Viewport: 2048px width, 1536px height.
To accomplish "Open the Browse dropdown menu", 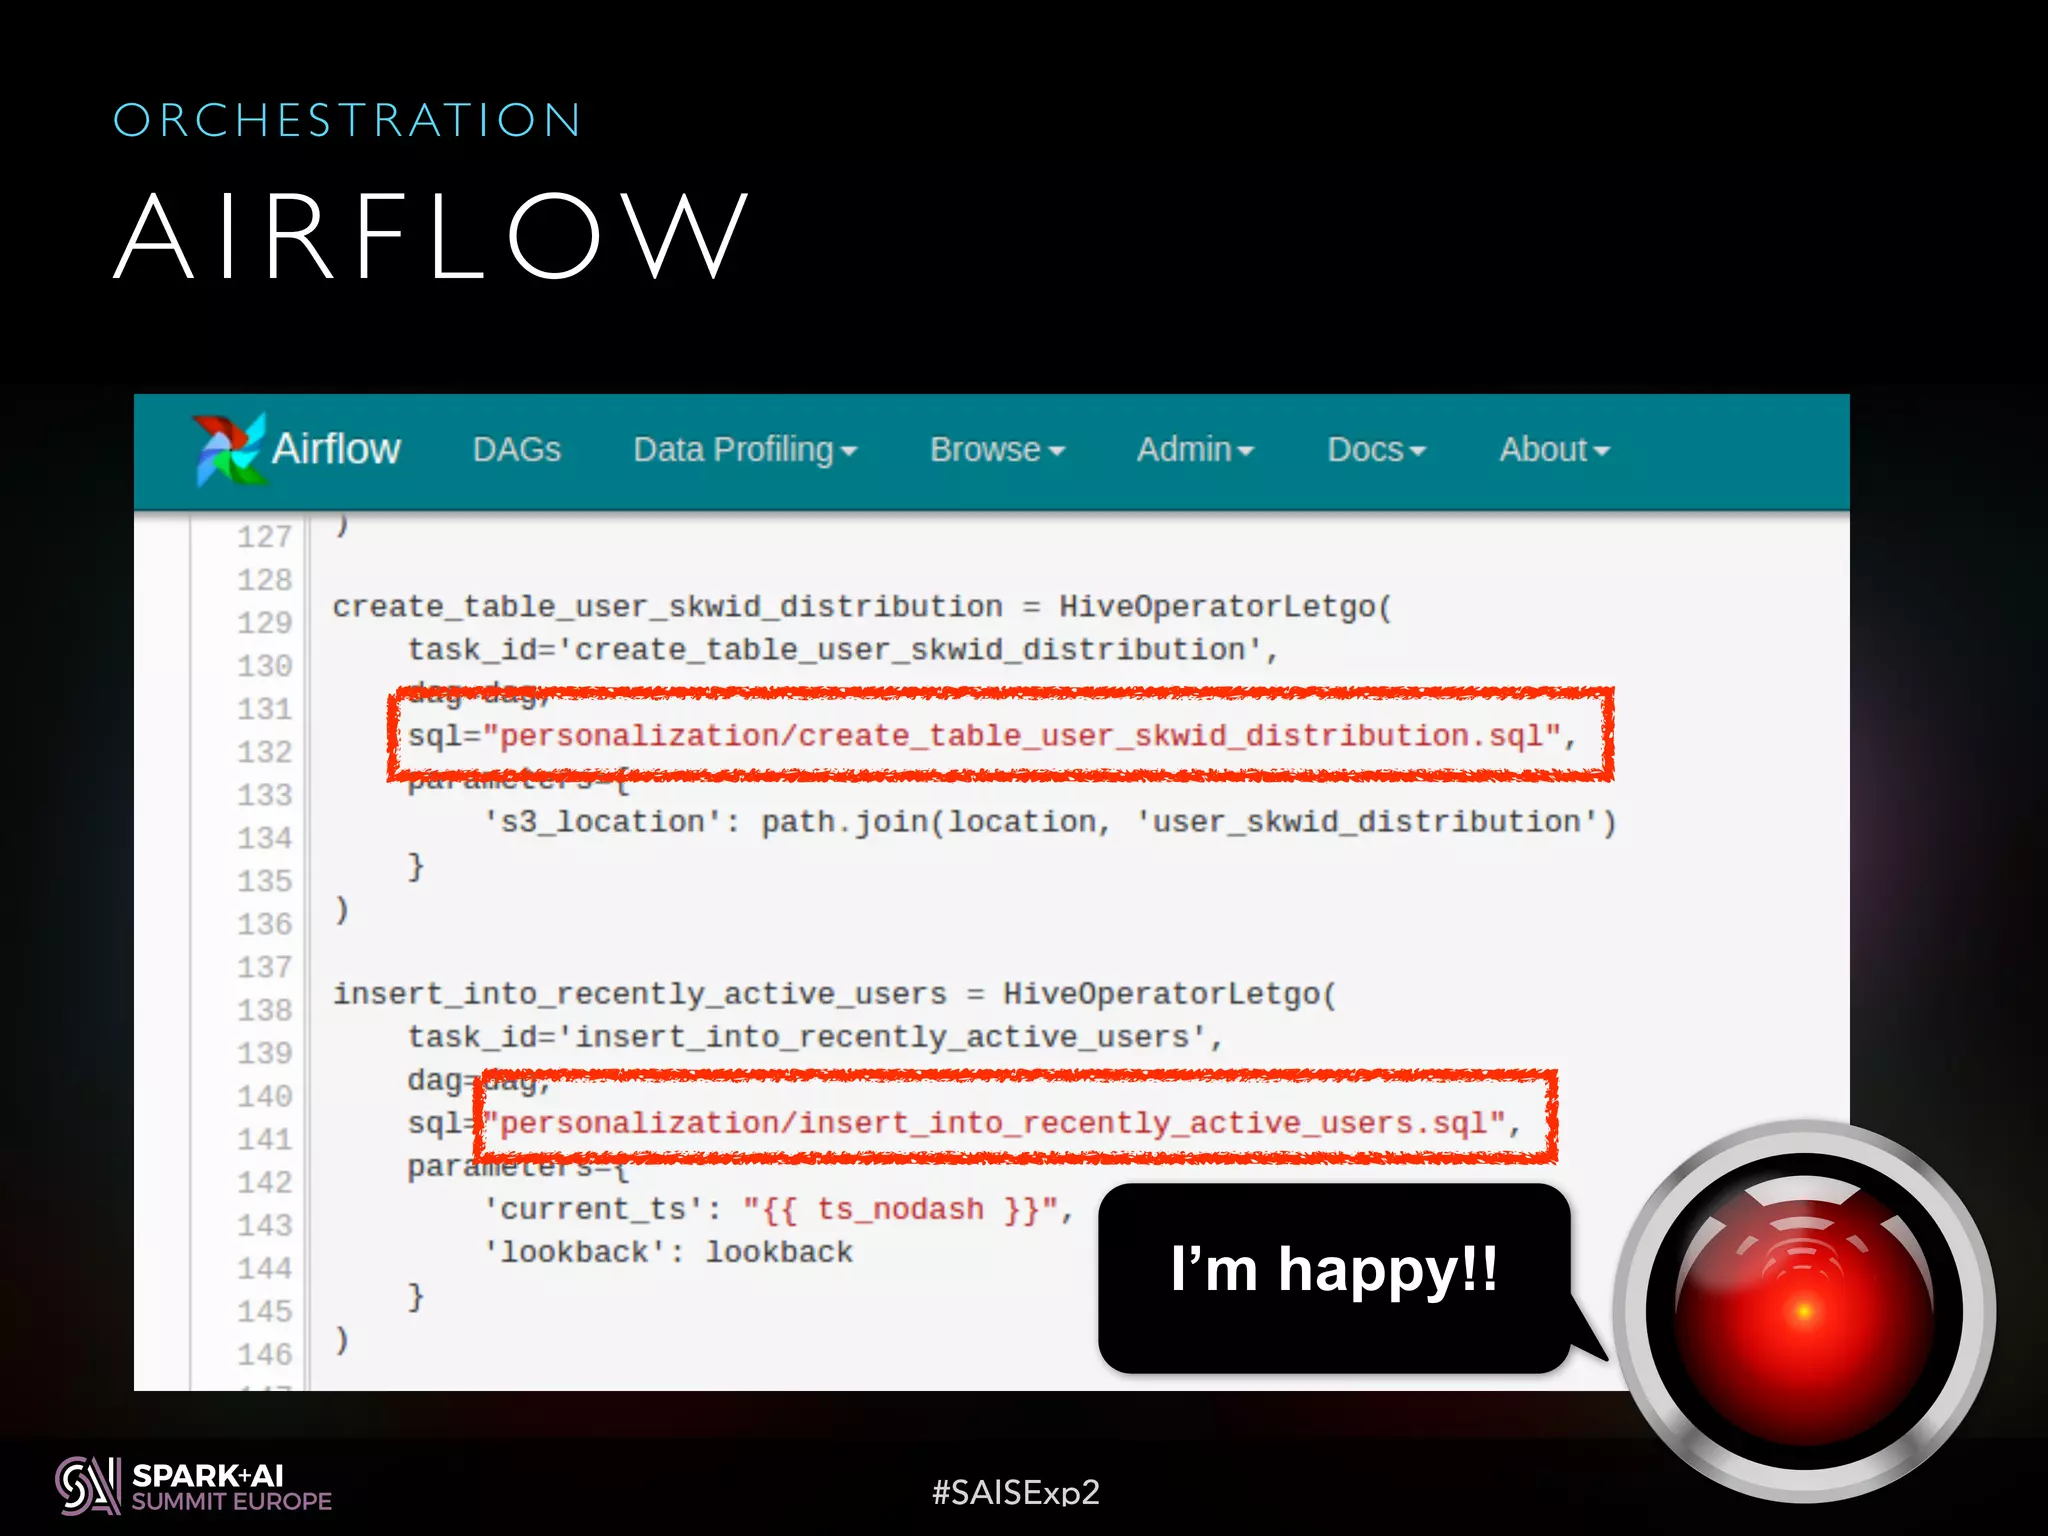I will 996,450.
